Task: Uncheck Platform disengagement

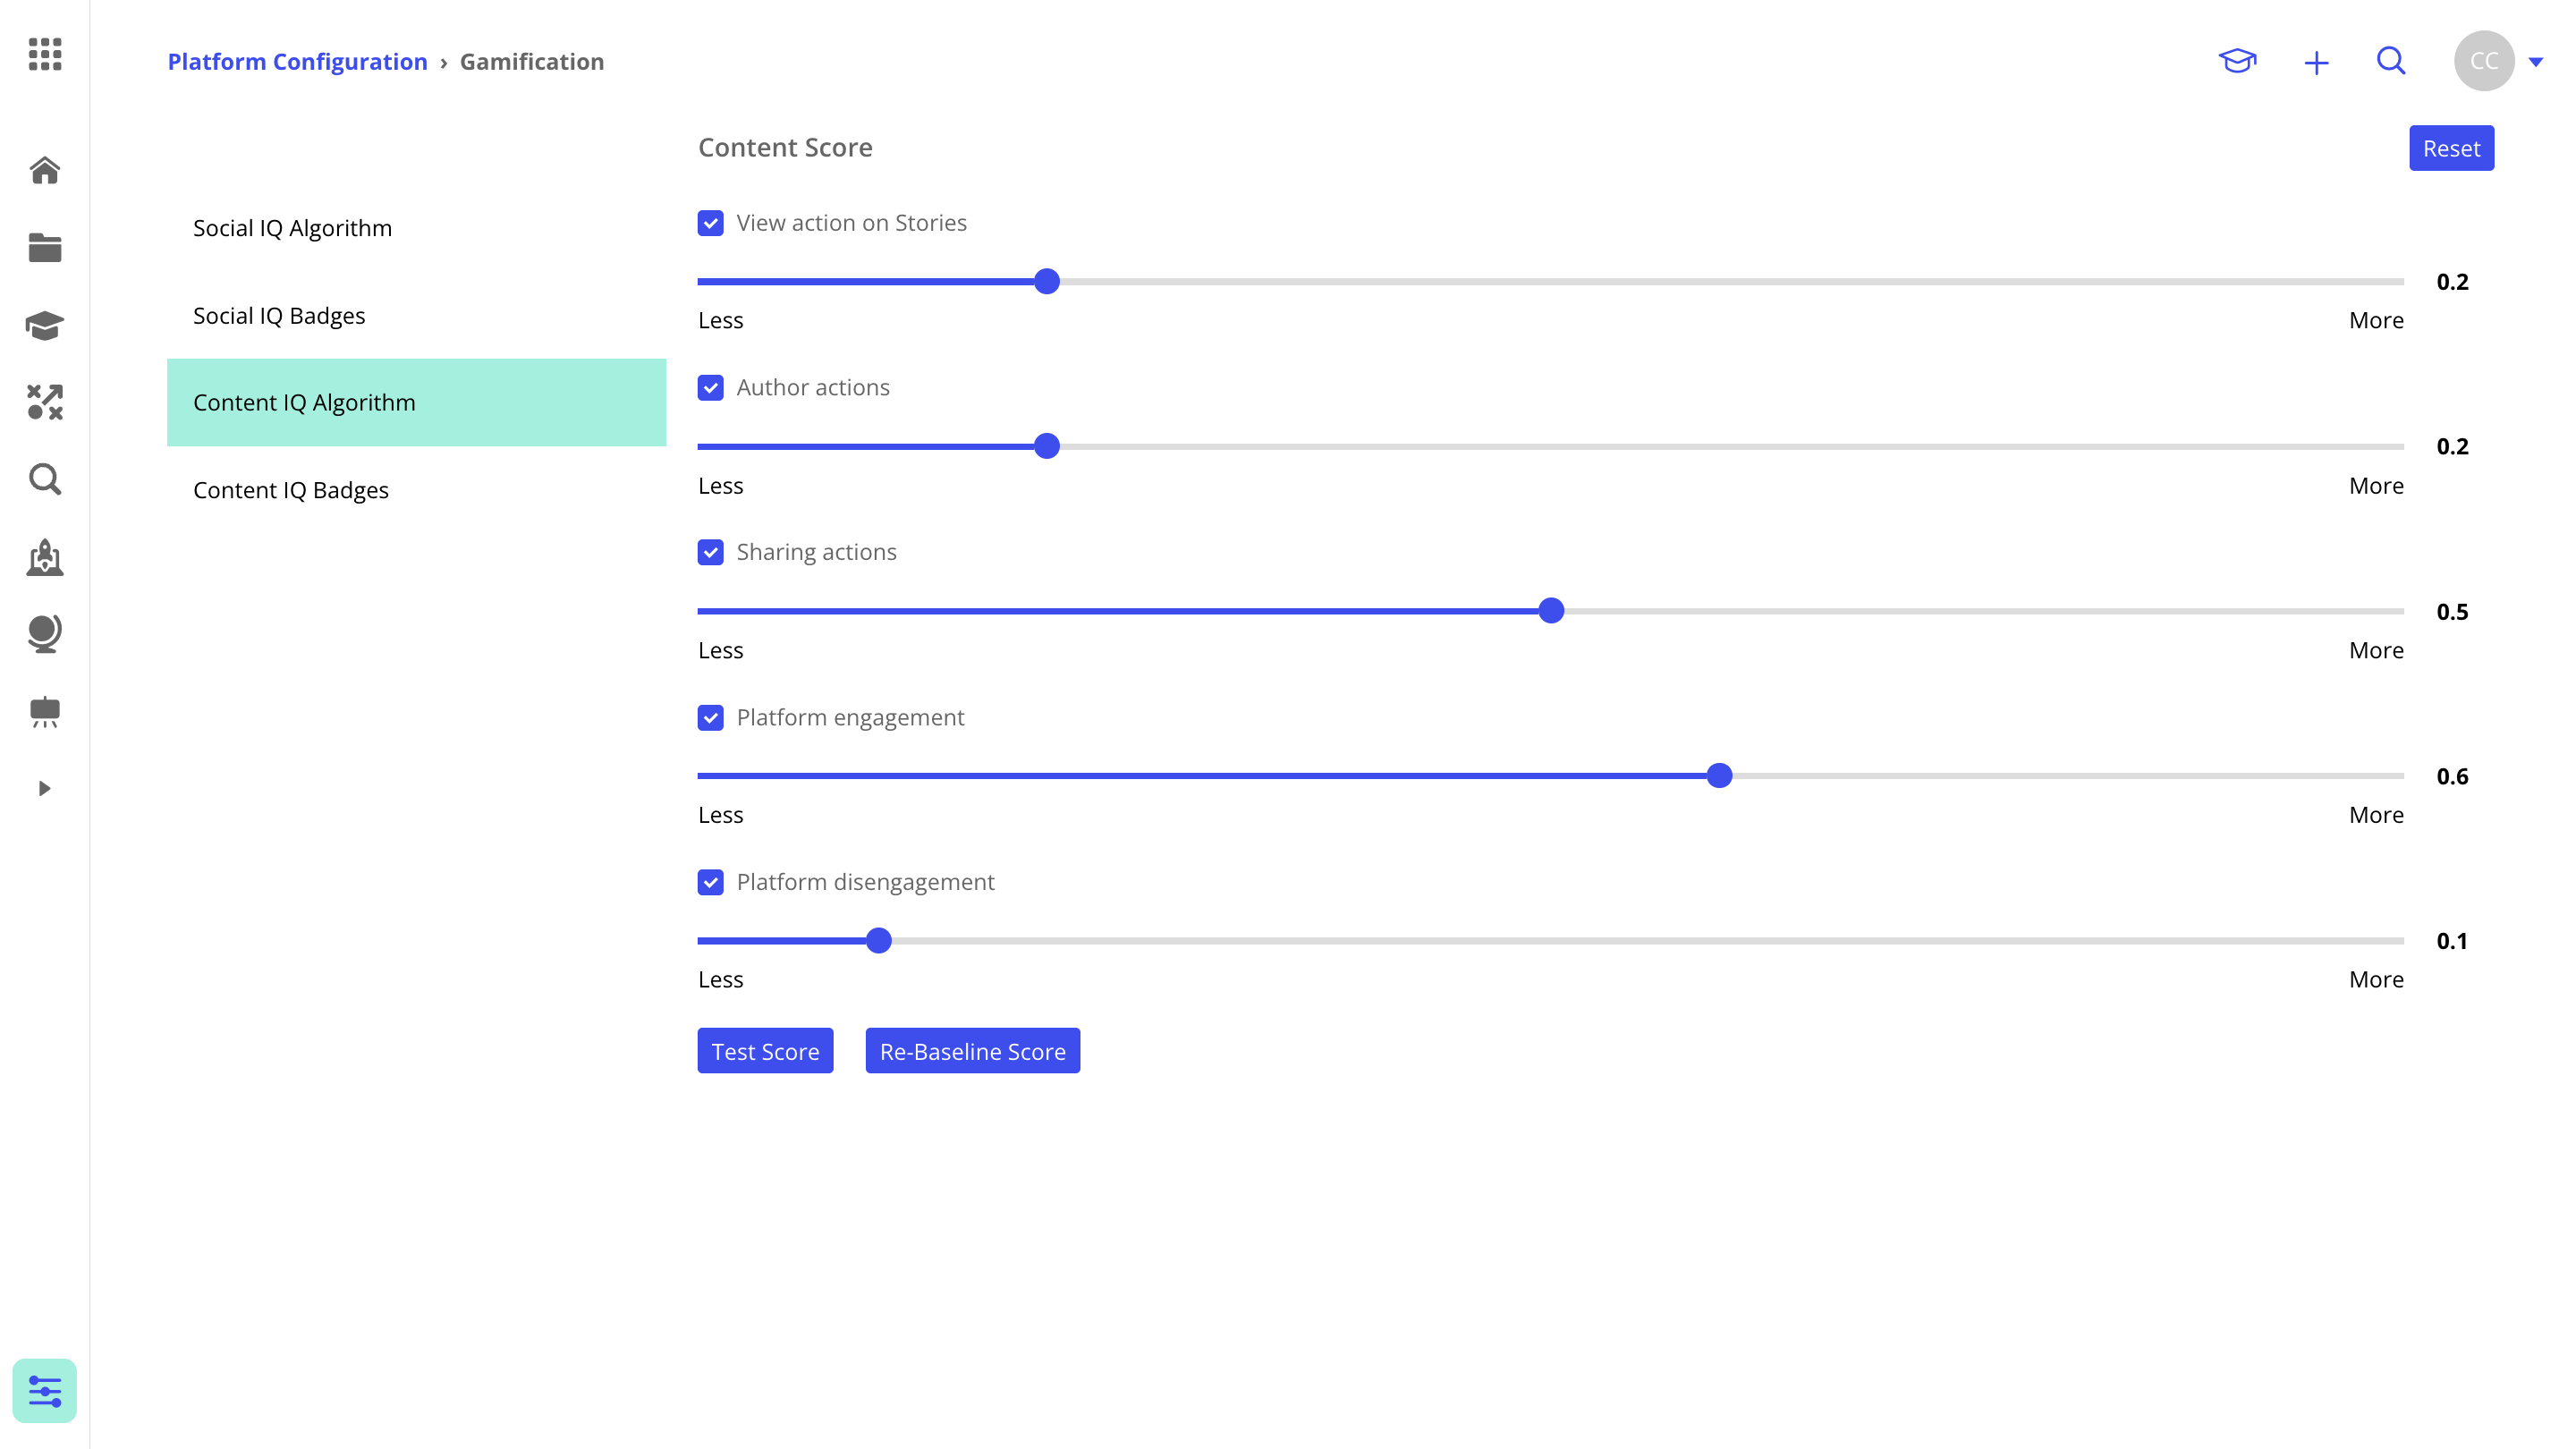Action: 710,882
